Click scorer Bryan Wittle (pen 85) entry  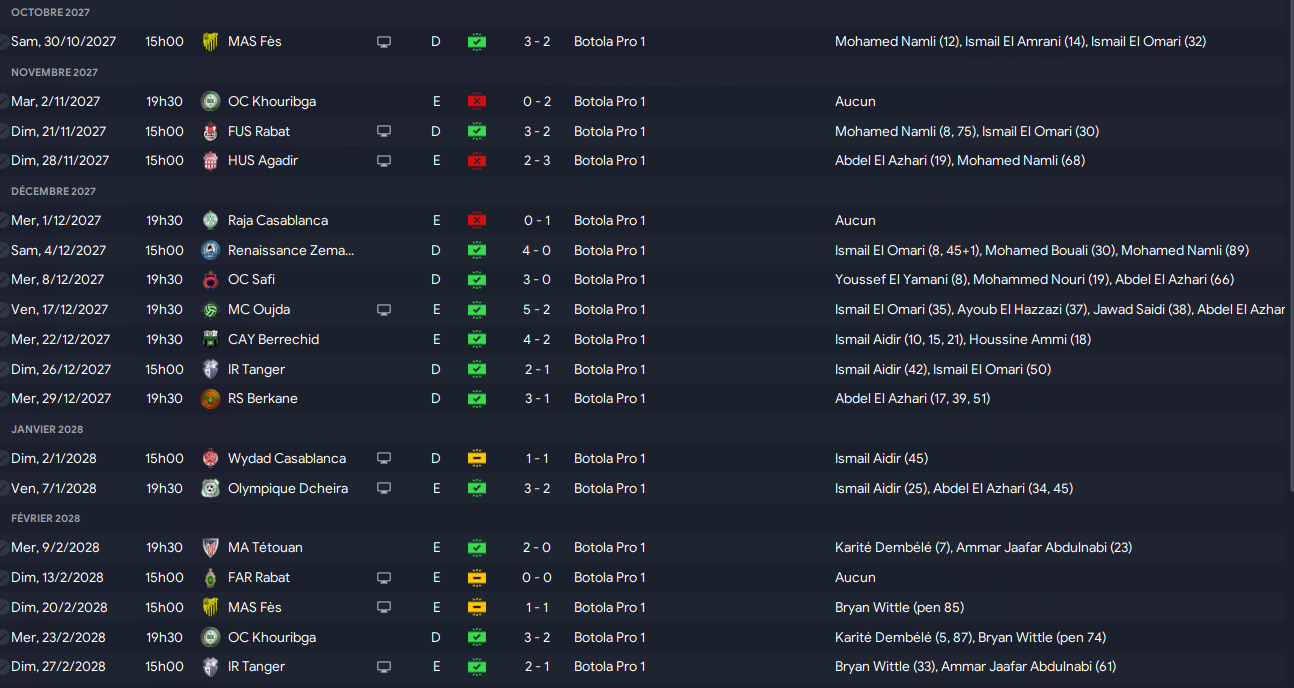click(899, 607)
